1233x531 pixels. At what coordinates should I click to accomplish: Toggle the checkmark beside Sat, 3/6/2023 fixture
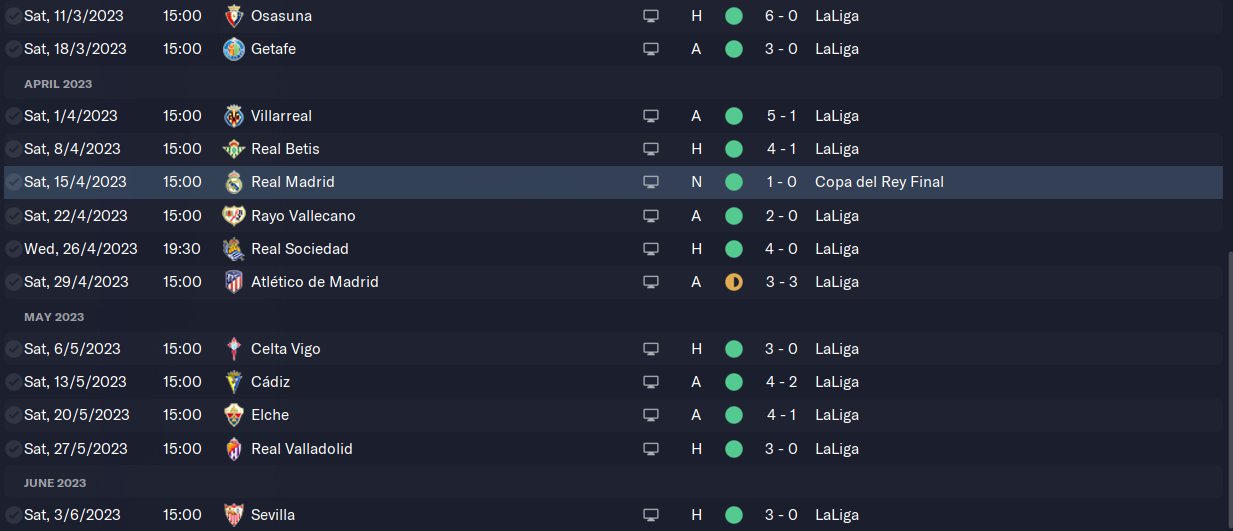pos(13,515)
